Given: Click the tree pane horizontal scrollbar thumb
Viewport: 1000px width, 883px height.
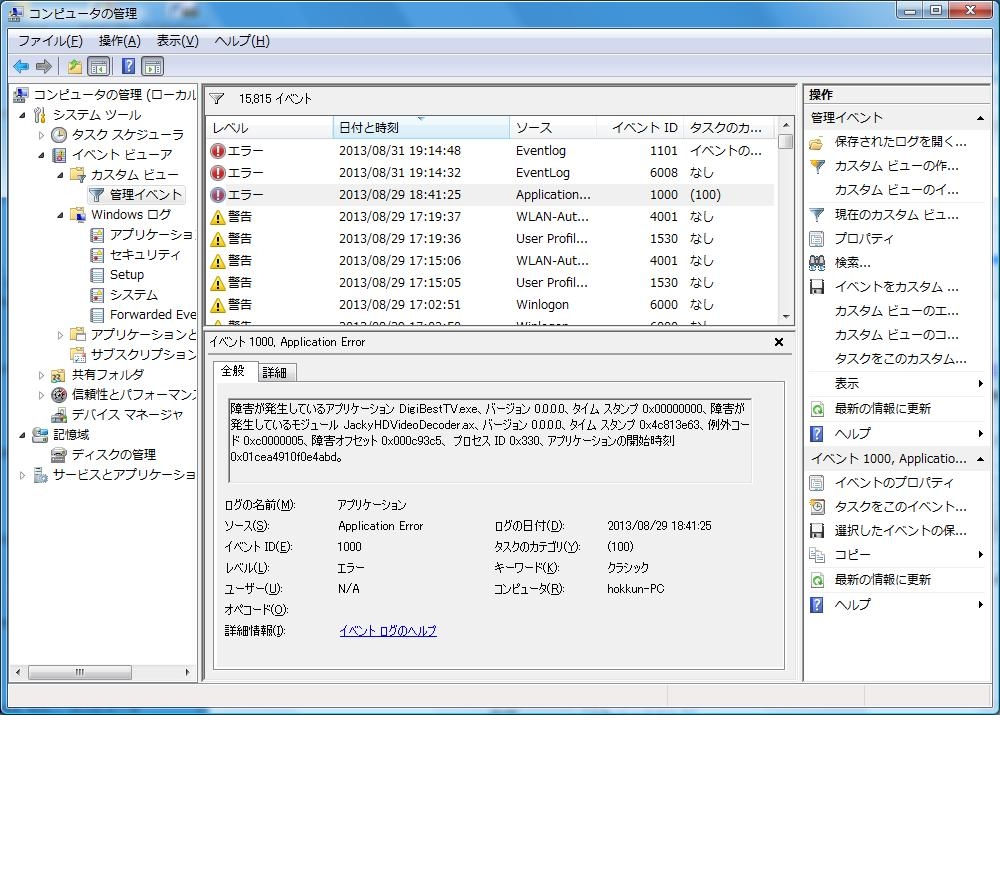Looking at the screenshot, I should point(80,672).
